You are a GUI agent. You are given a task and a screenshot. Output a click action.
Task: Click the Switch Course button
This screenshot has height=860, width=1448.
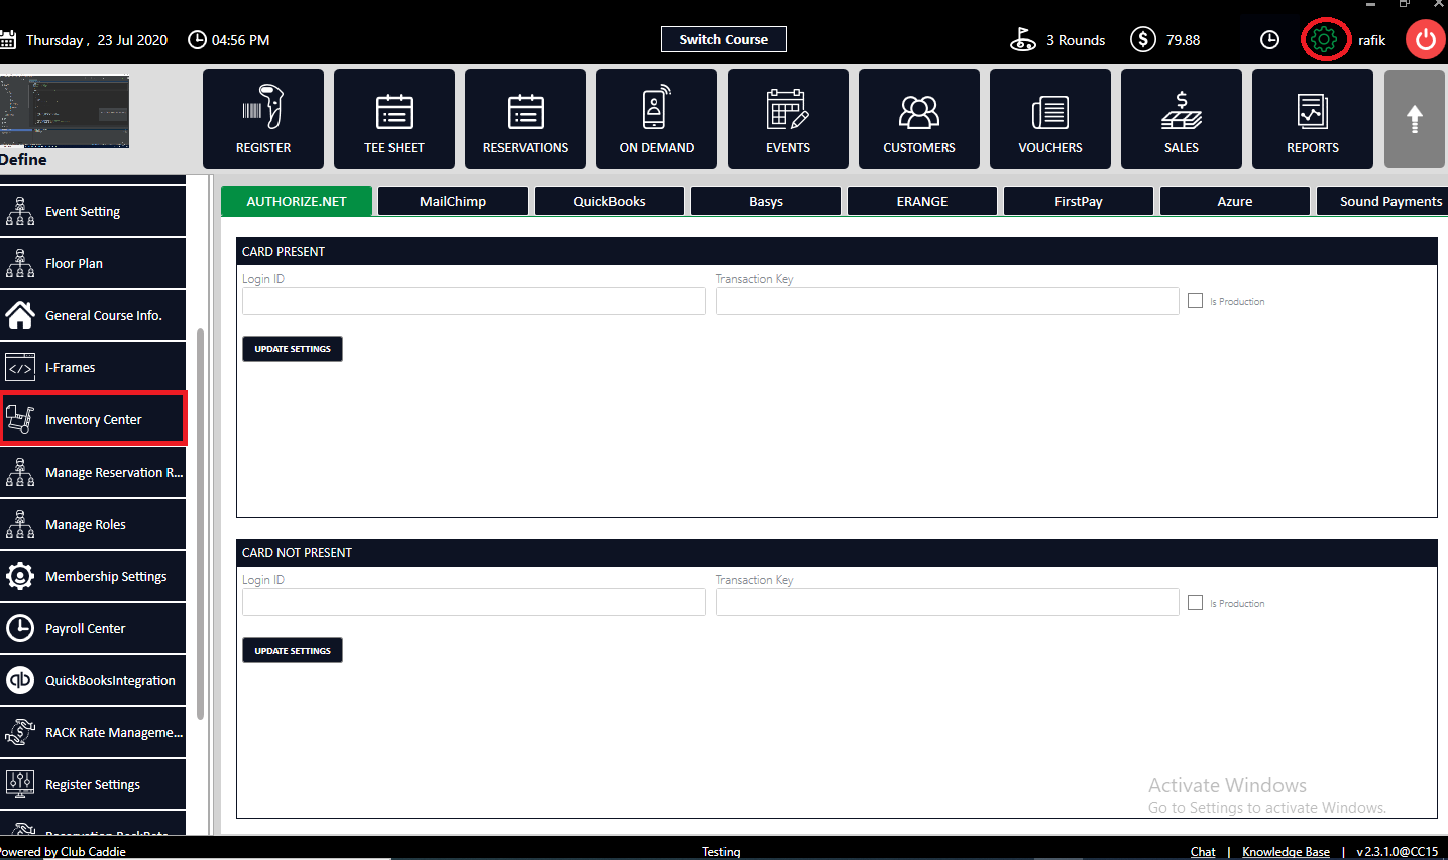(x=724, y=39)
